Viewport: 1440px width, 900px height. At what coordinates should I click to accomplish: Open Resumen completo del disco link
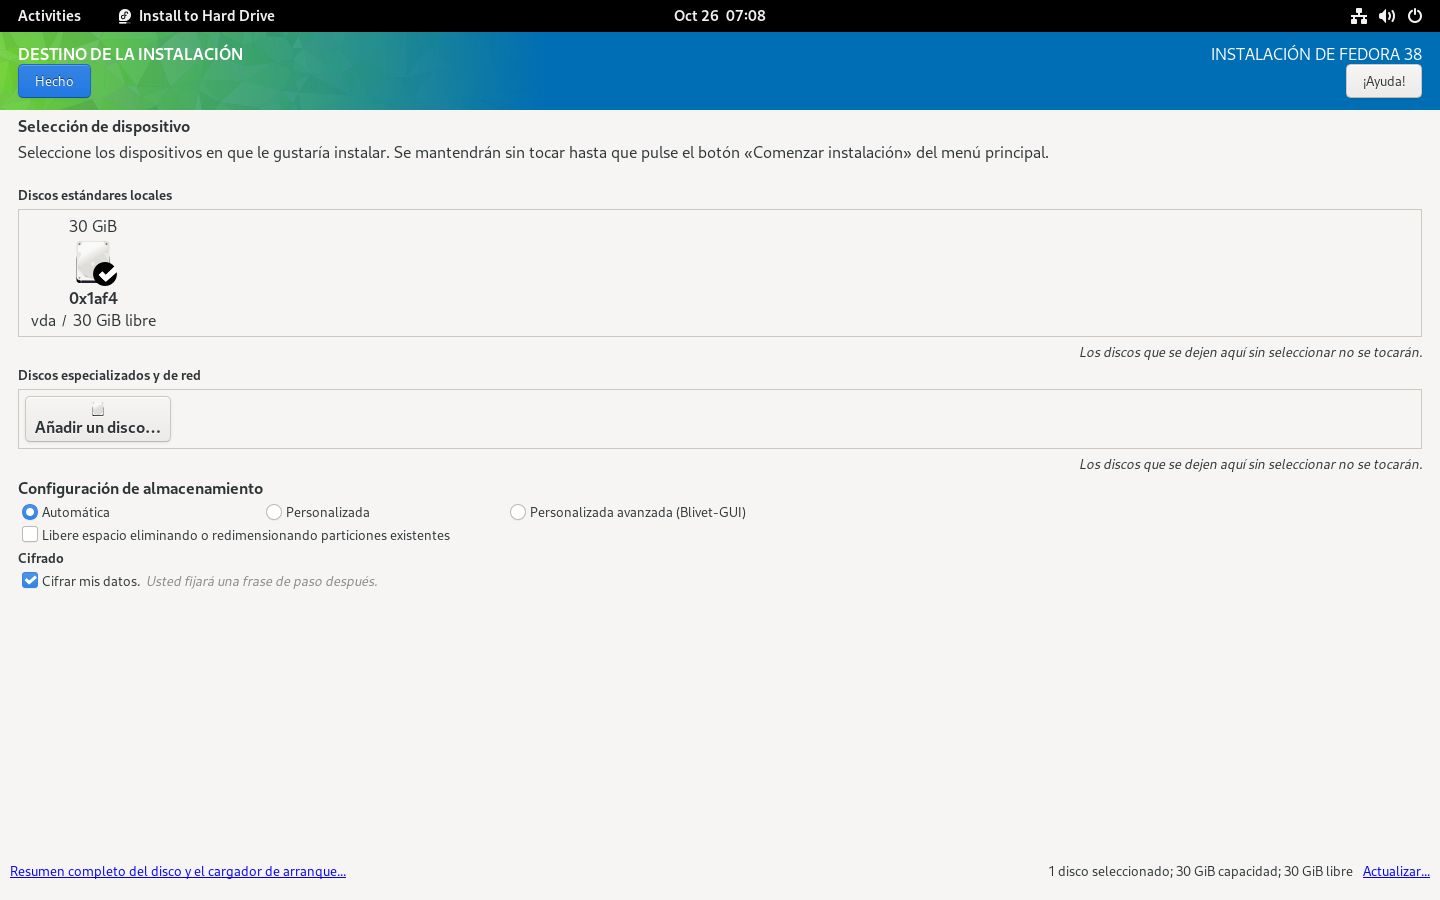tap(178, 871)
